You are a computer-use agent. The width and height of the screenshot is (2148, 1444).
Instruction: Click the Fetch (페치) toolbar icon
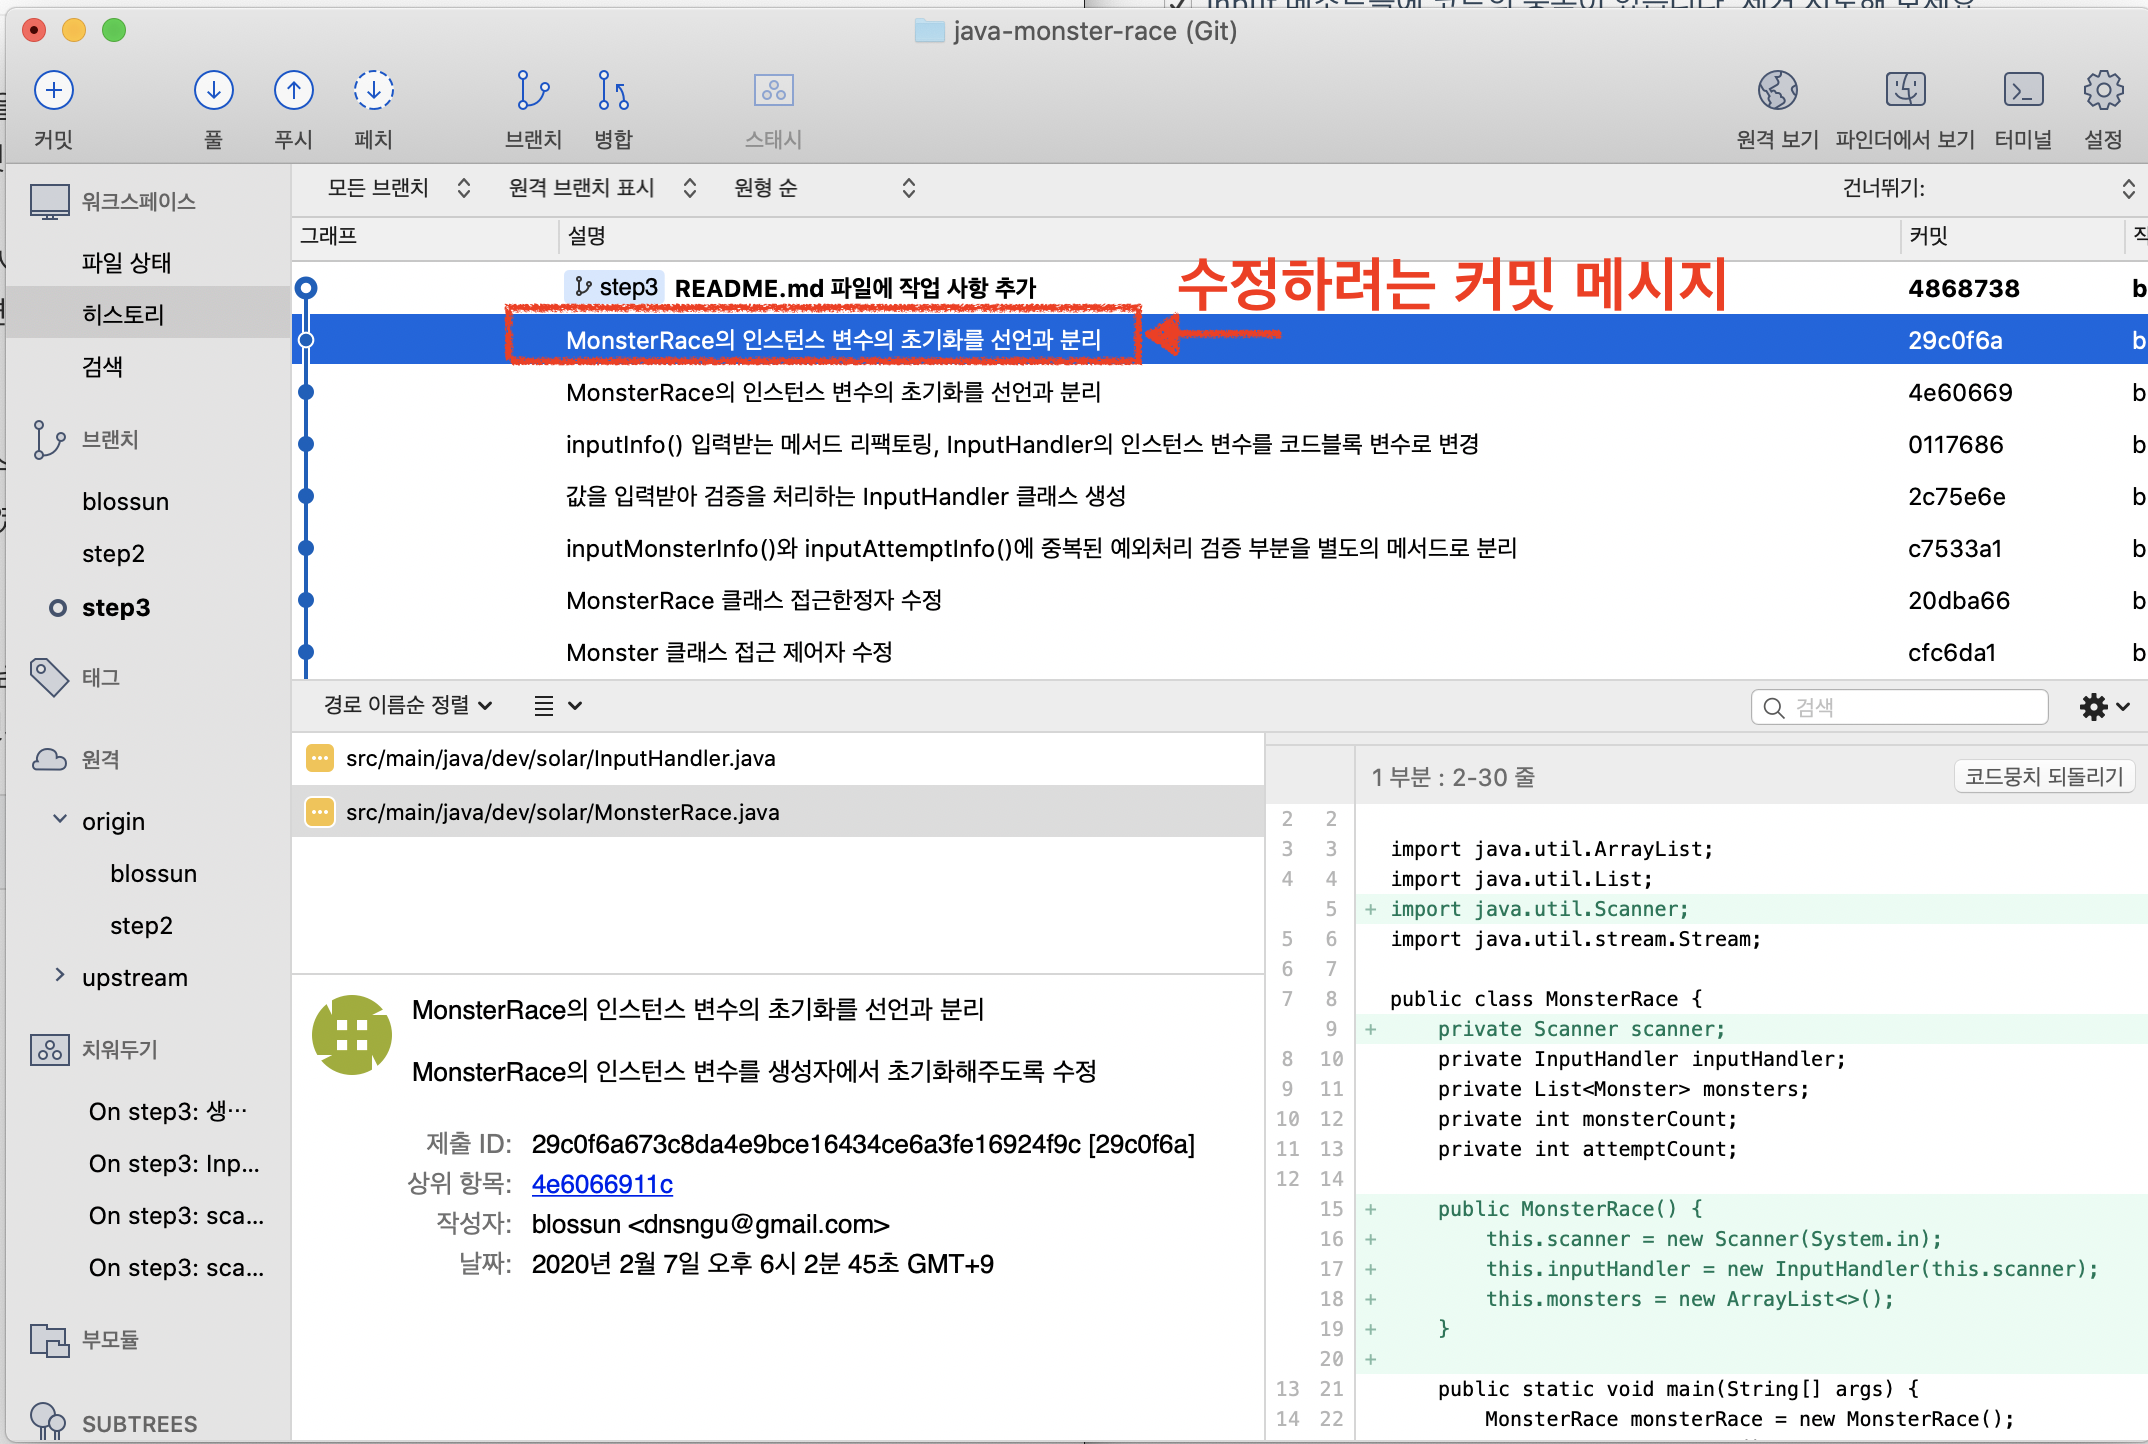373,91
